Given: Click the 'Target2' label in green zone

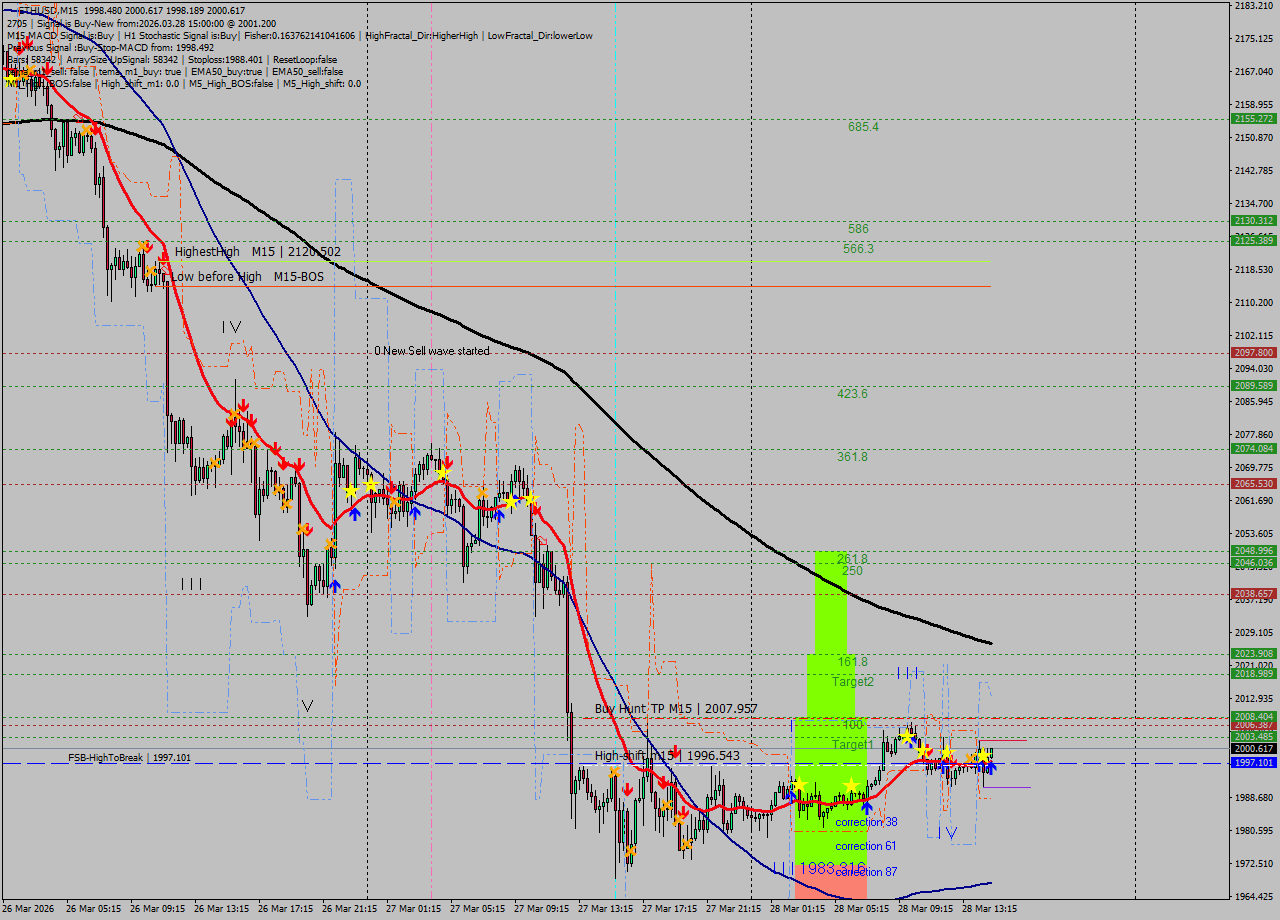Looking at the screenshot, I should (x=853, y=681).
